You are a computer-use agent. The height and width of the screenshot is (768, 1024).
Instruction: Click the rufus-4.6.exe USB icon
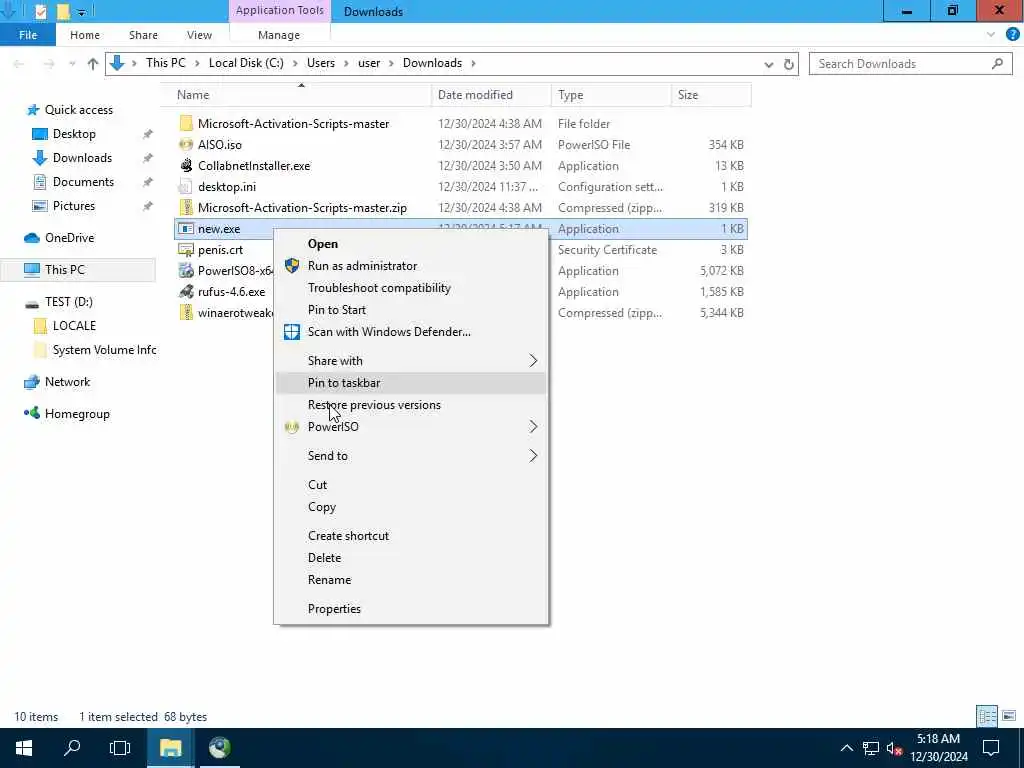tap(186, 291)
